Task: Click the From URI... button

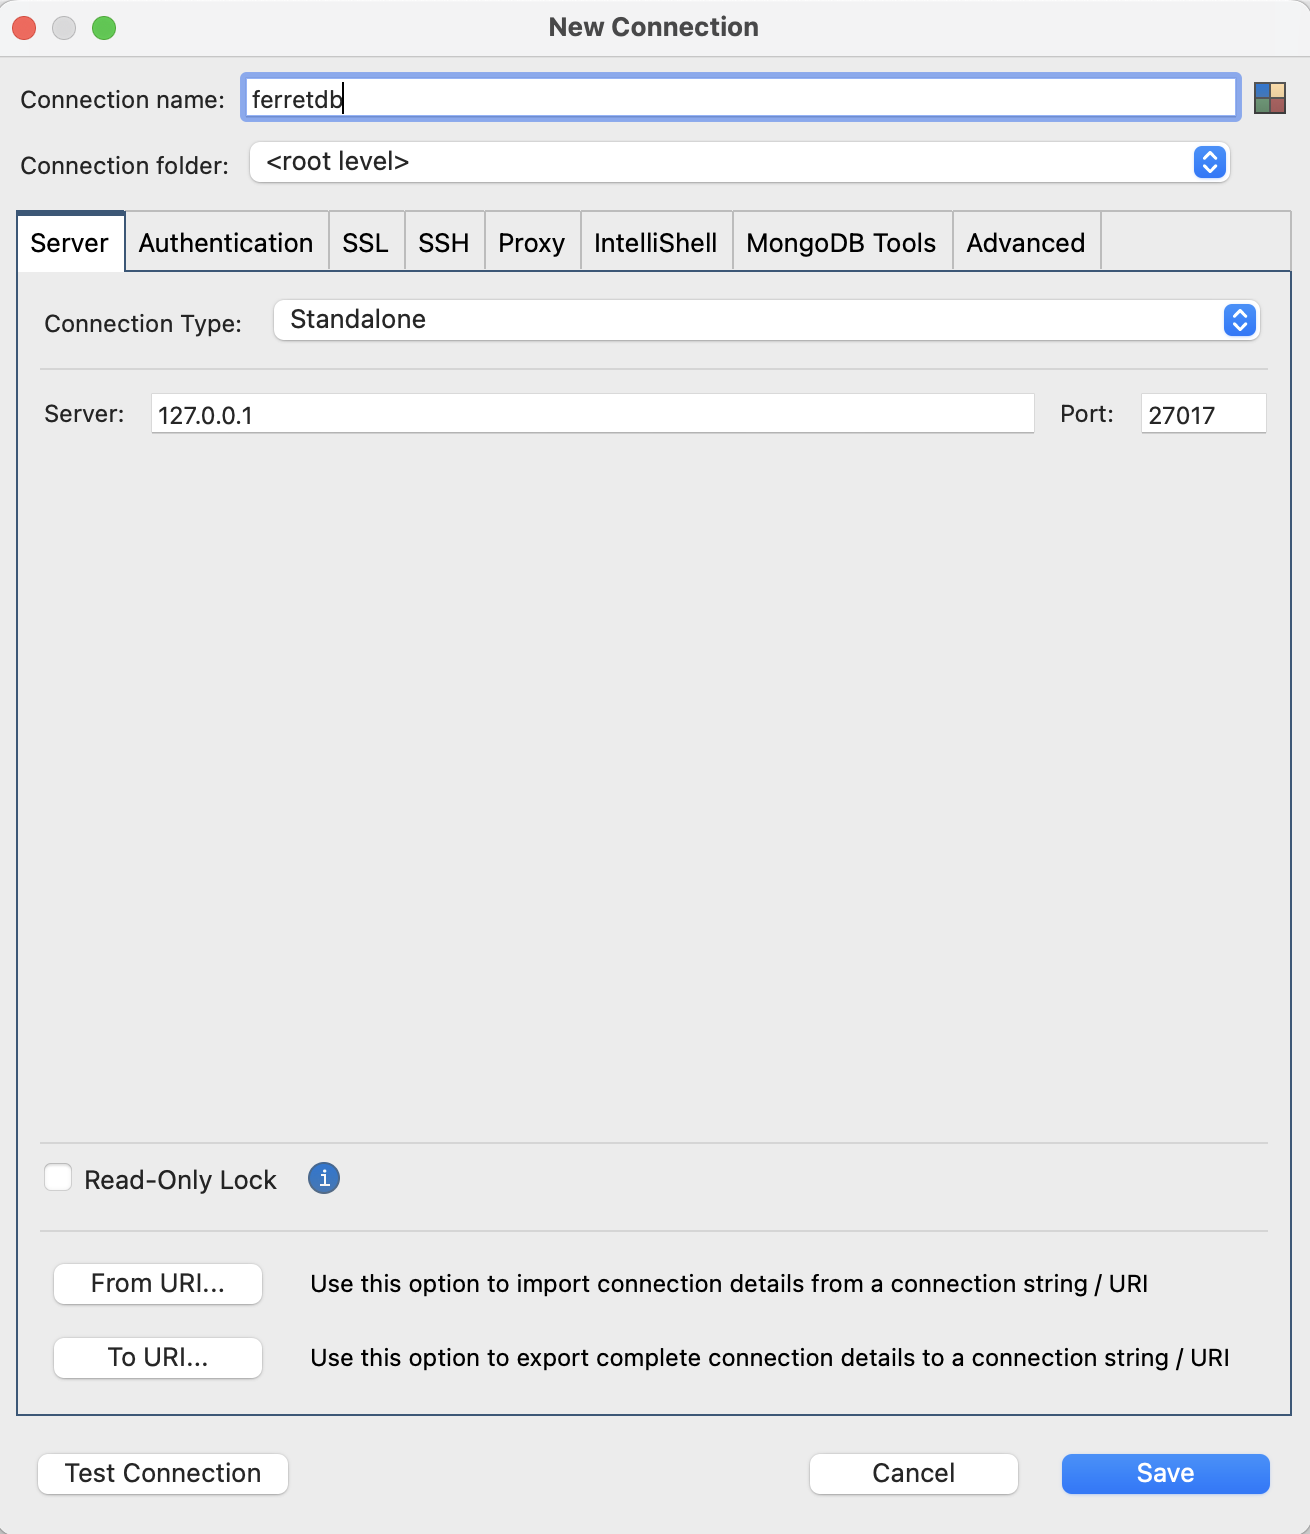Action: click(158, 1283)
